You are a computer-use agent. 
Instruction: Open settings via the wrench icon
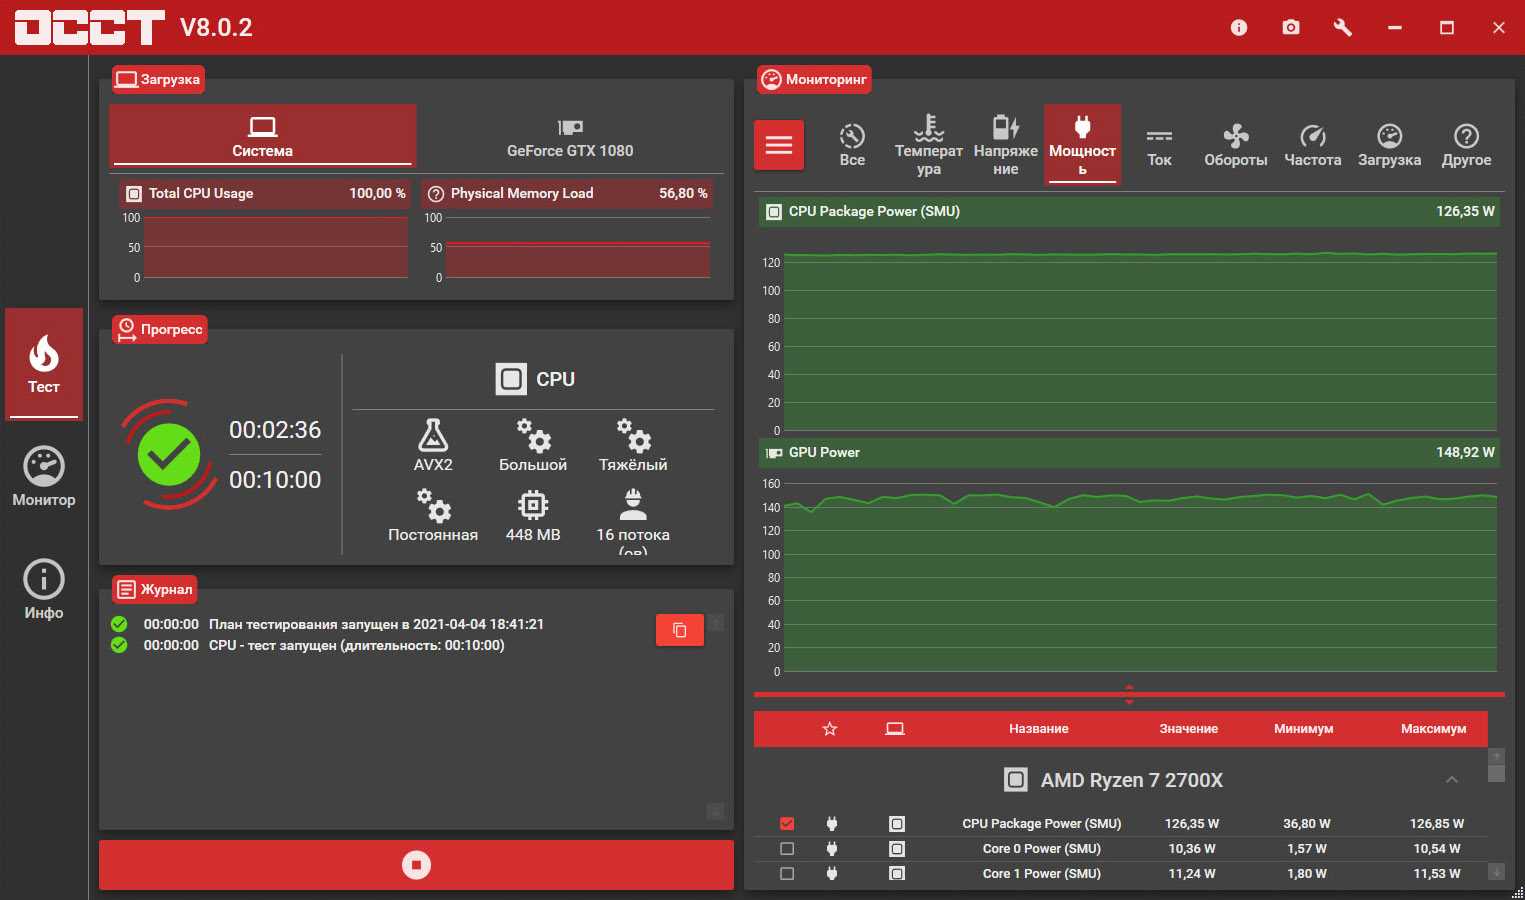coord(1343,28)
